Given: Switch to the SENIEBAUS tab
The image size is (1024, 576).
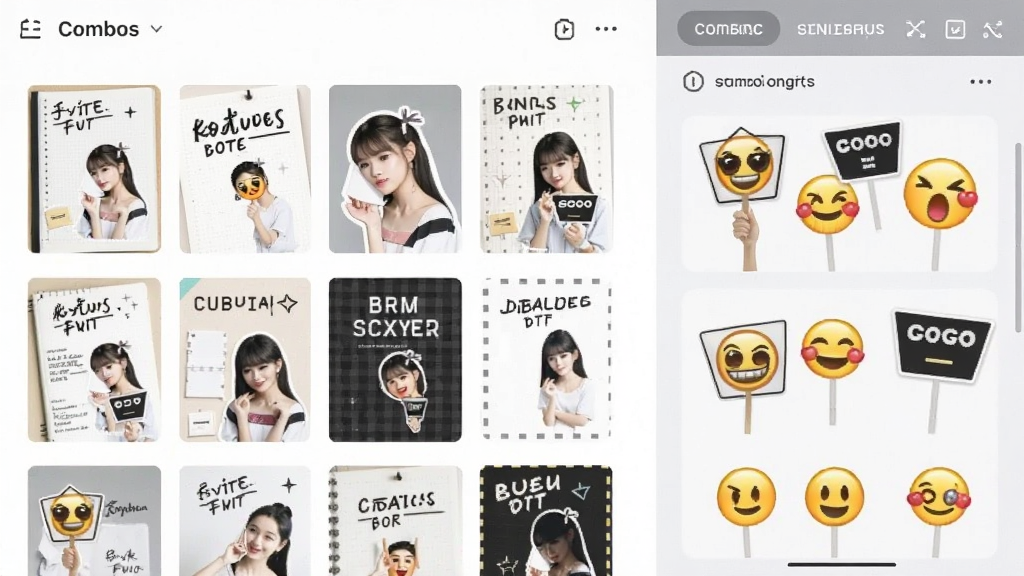Looking at the screenshot, I should (x=840, y=29).
